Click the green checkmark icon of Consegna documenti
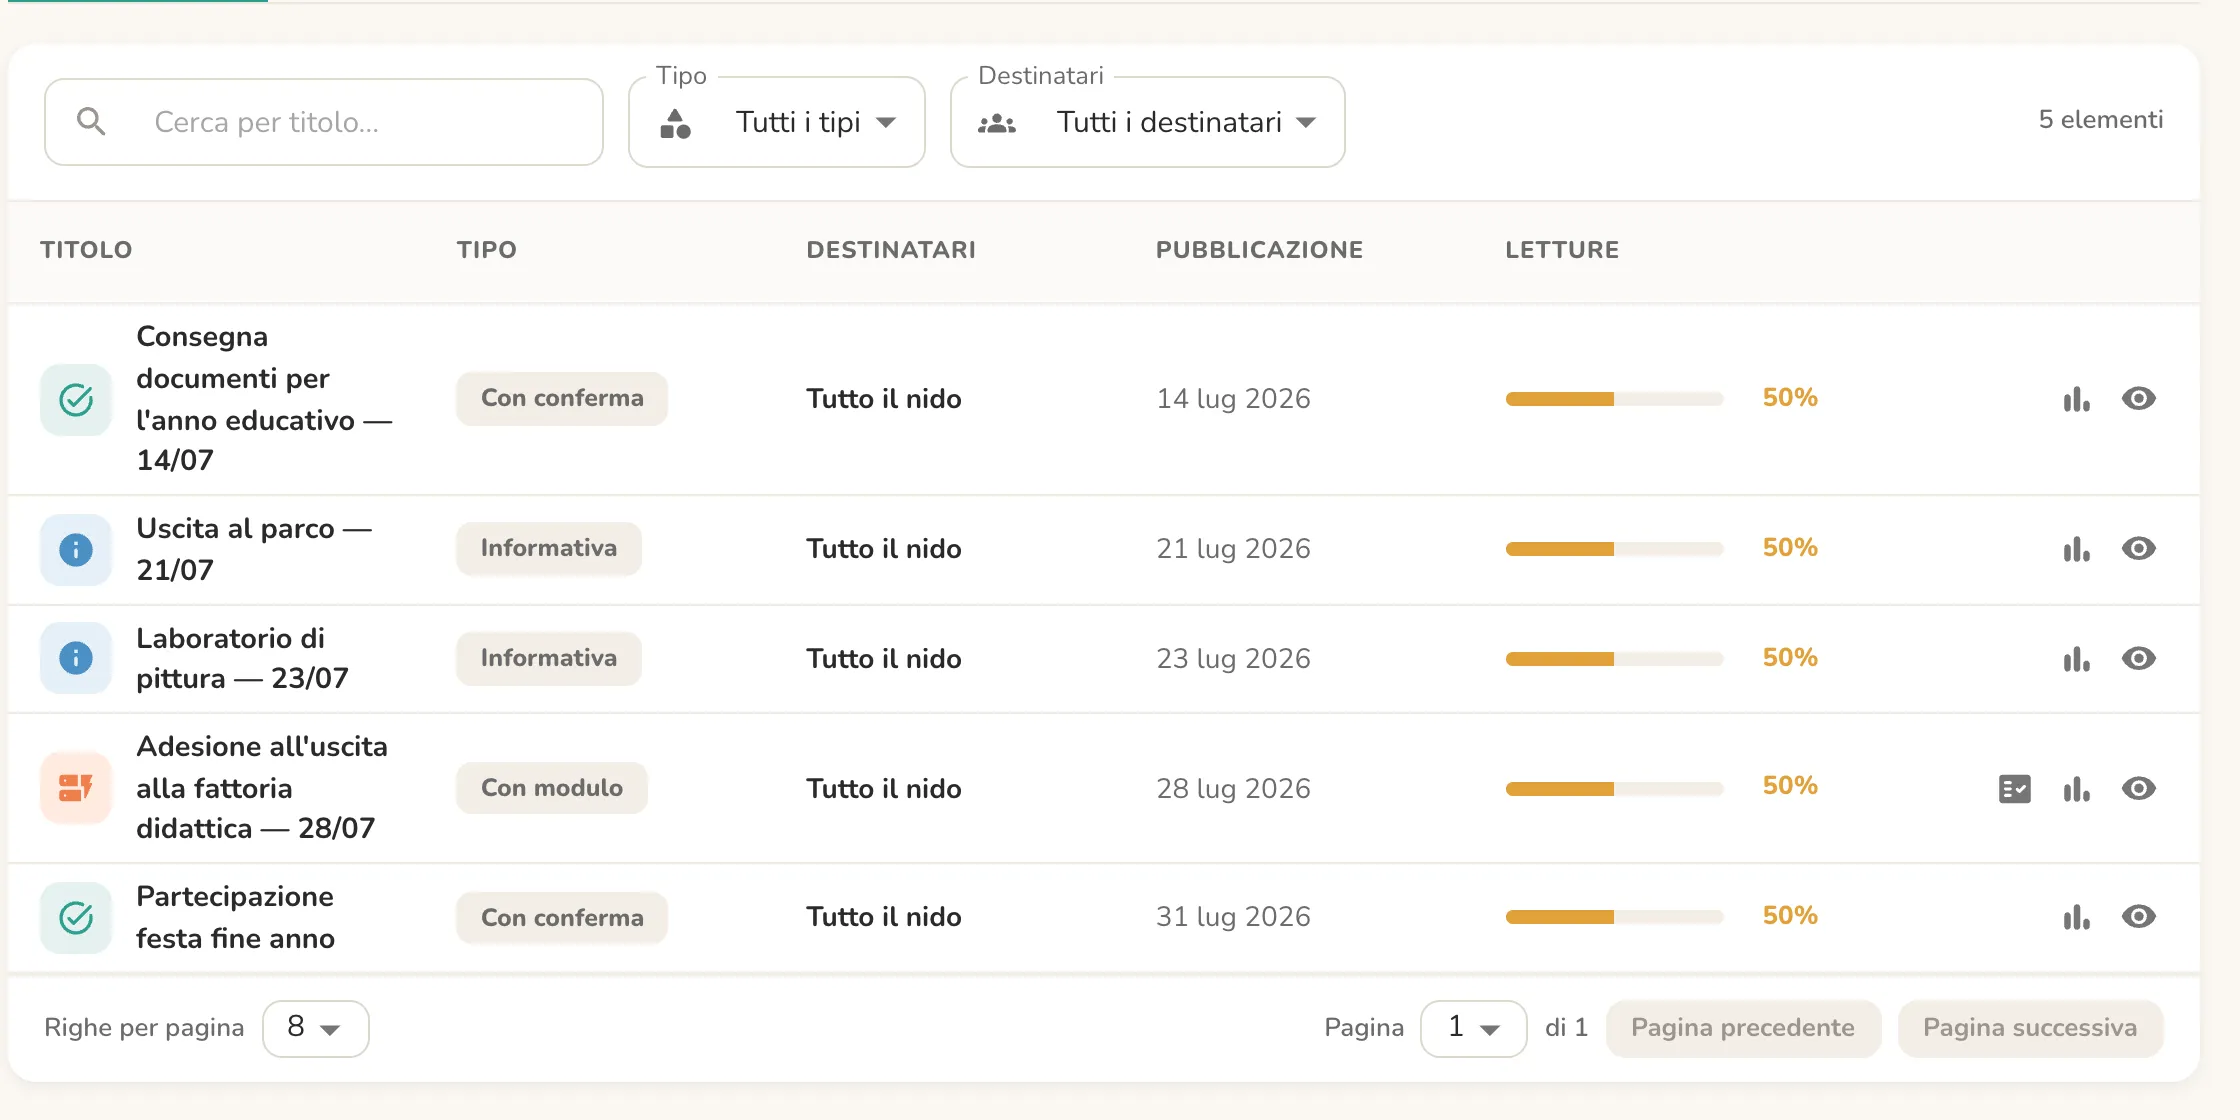2240x1120 pixels. pos(76,400)
